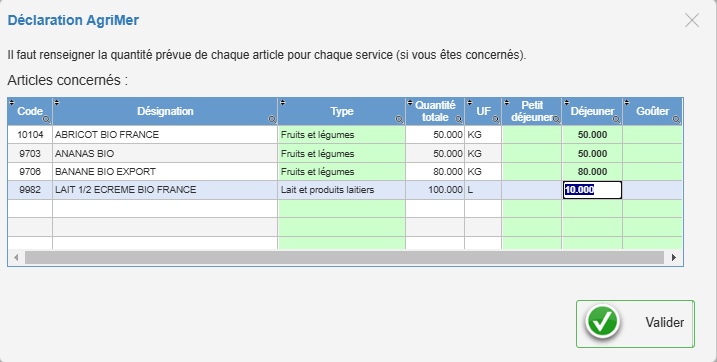Image resolution: width=717 pixels, height=362 pixels.
Task: Toggle sort arrows on Quantité totale column
Action: coord(410,102)
